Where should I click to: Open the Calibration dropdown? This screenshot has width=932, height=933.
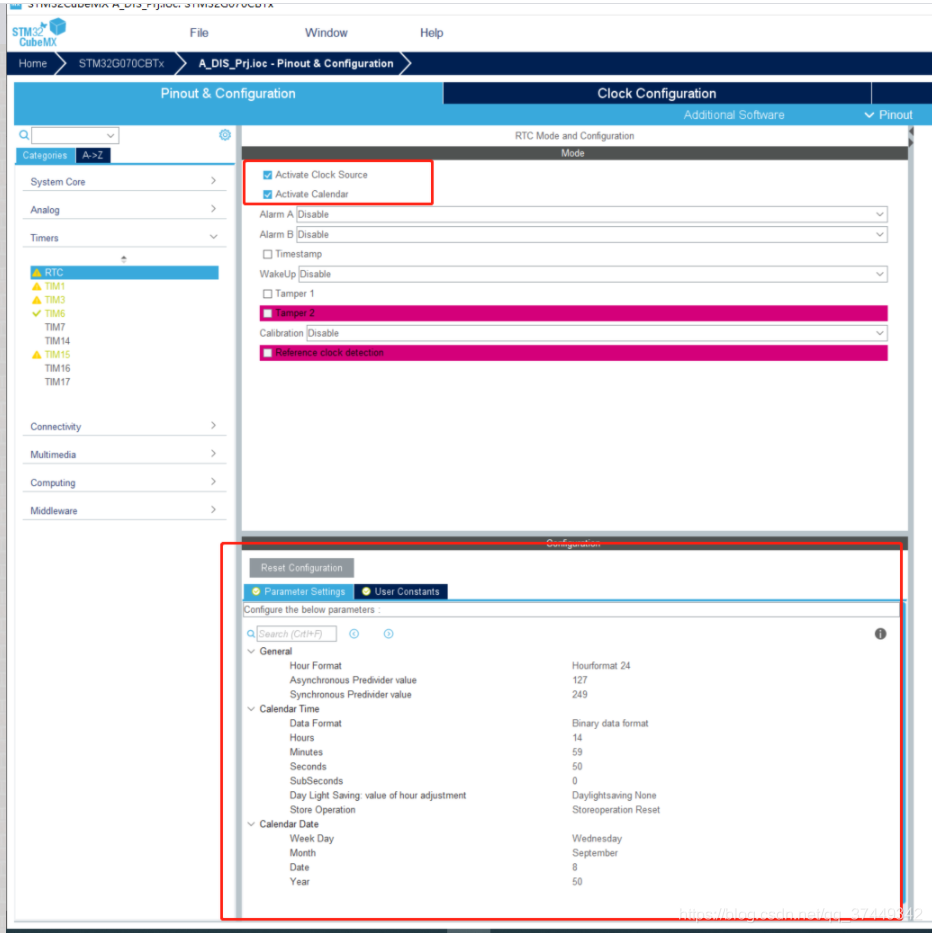click(x=597, y=333)
